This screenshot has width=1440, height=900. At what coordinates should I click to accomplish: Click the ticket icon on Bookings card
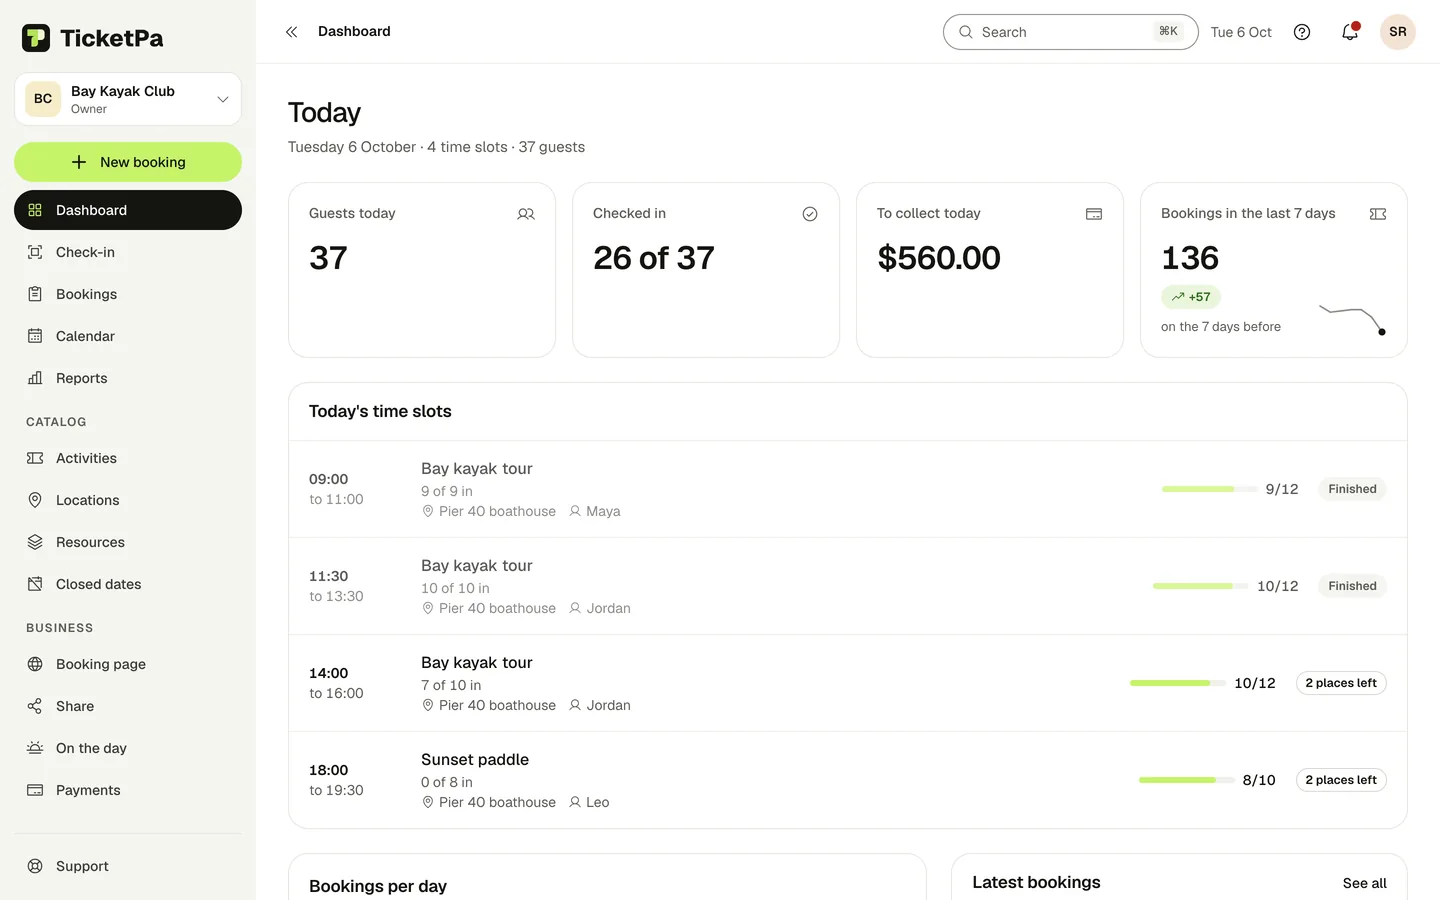coord(1378,214)
